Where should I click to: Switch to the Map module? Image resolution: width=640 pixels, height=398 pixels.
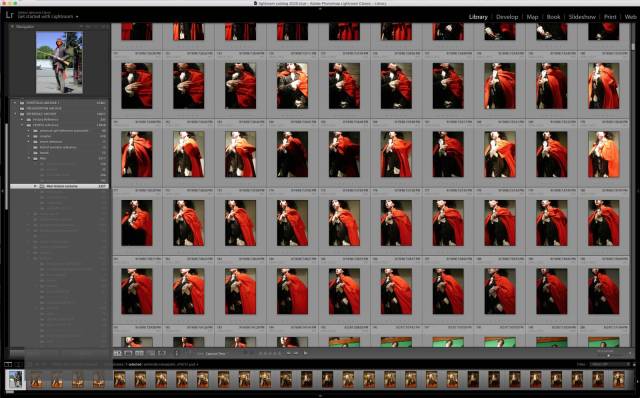pos(532,17)
